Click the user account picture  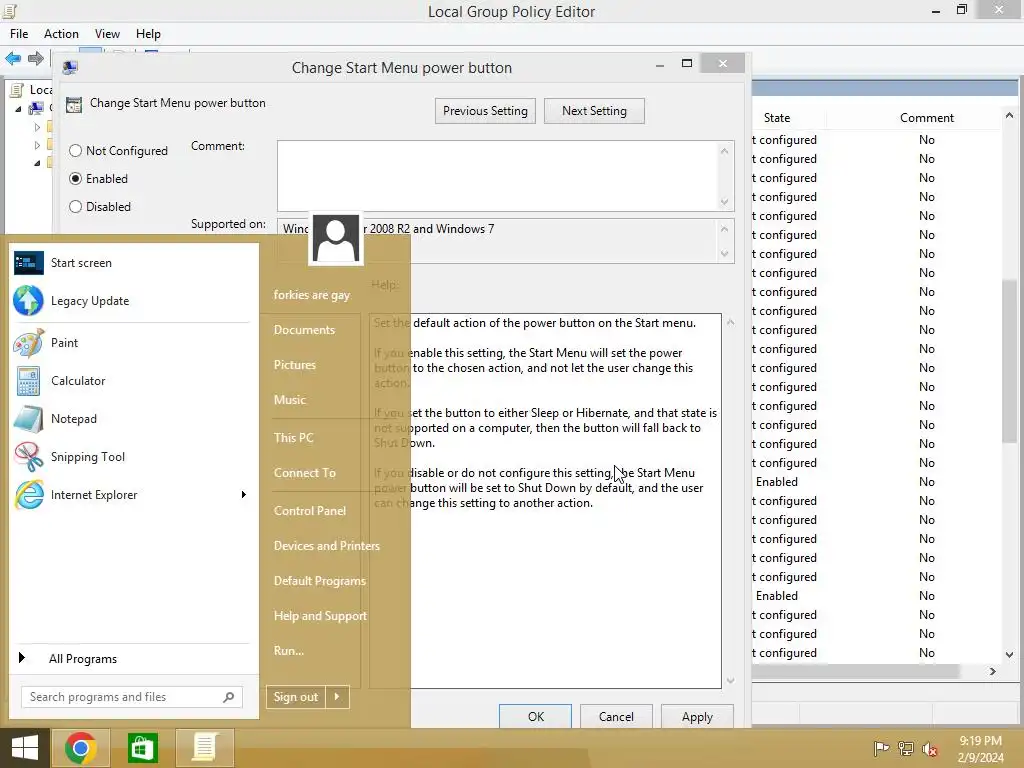(336, 238)
